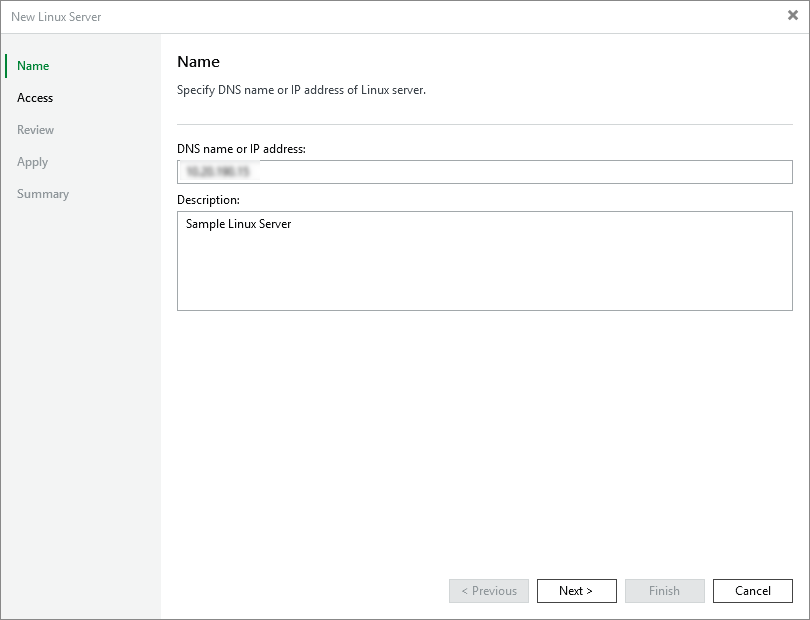Click the bold Name page heading
This screenshot has width=810, height=620.
(x=198, y=62)
